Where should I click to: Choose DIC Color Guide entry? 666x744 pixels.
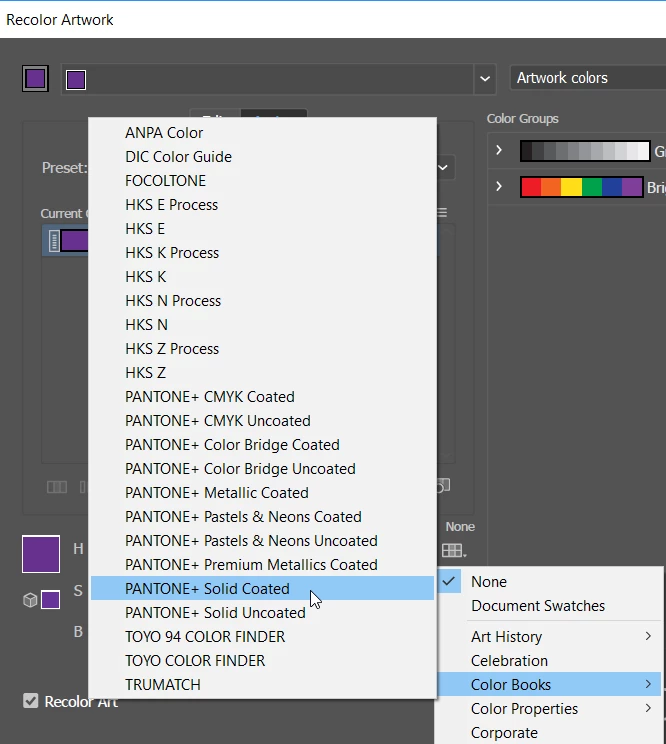(x=262, y=157)
